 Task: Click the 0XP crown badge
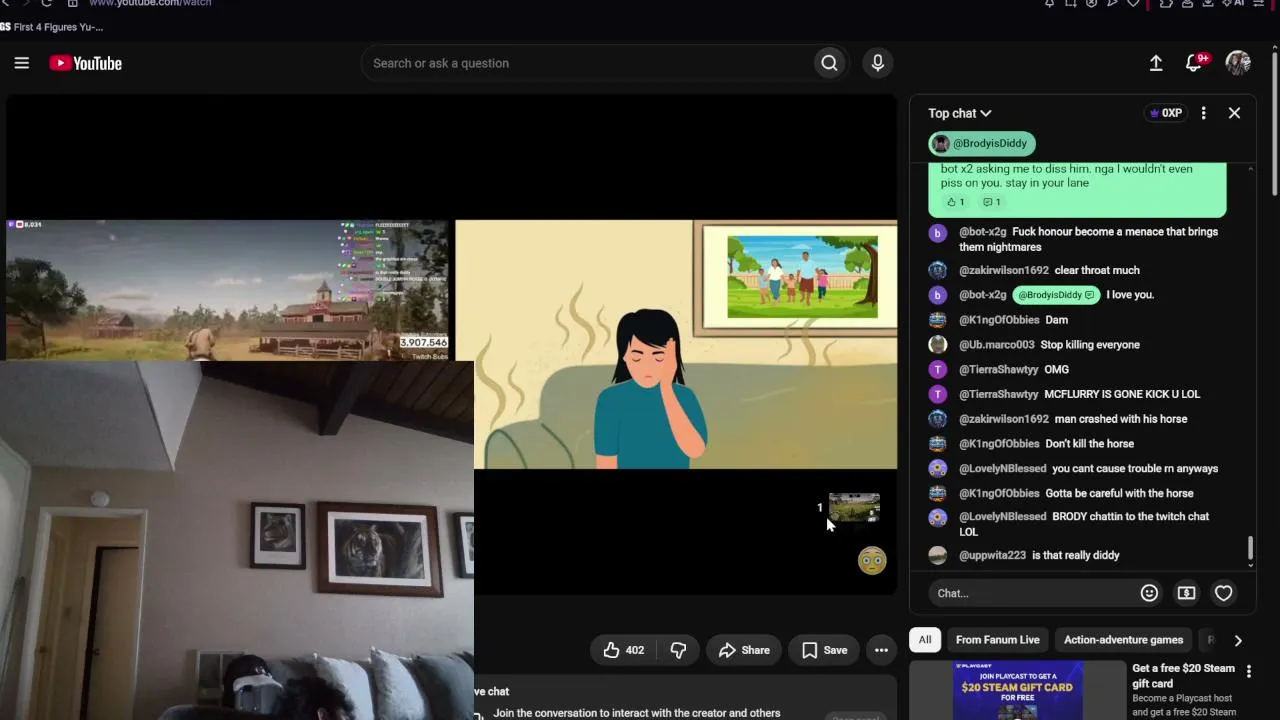tap(1166, 113)
